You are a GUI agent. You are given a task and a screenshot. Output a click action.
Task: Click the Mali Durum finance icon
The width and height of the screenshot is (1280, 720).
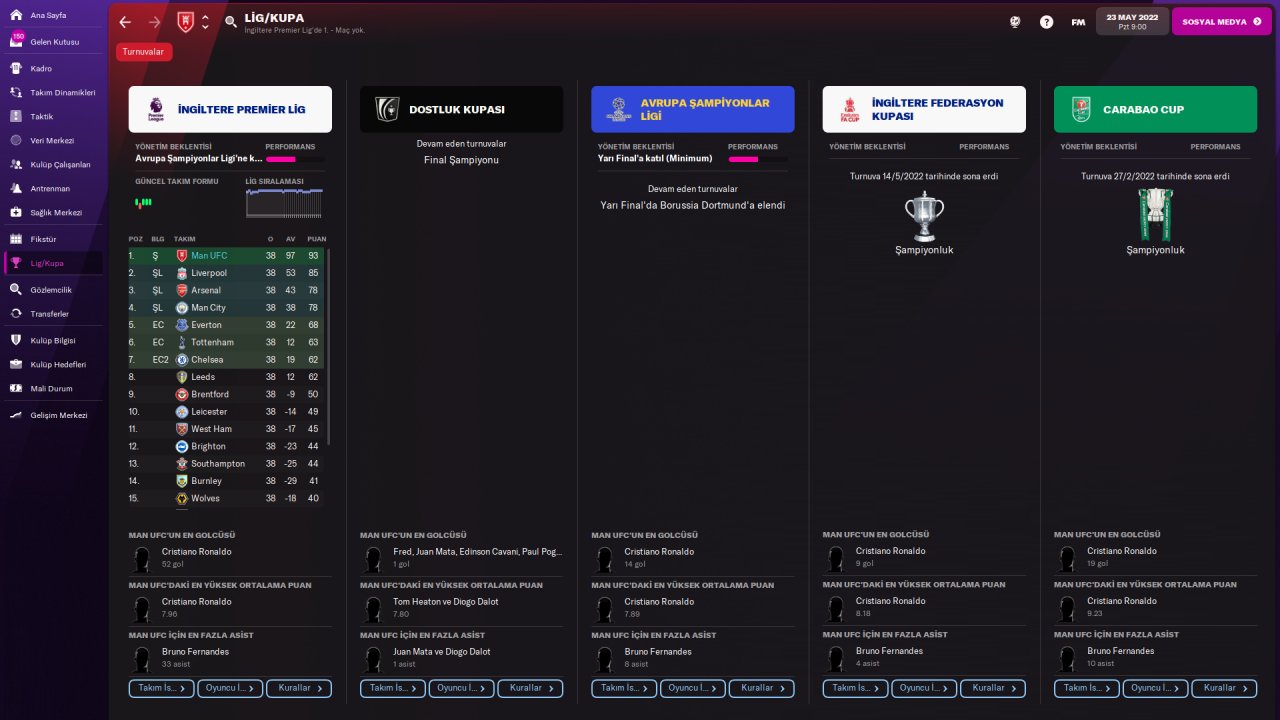(x=16, y=388)
